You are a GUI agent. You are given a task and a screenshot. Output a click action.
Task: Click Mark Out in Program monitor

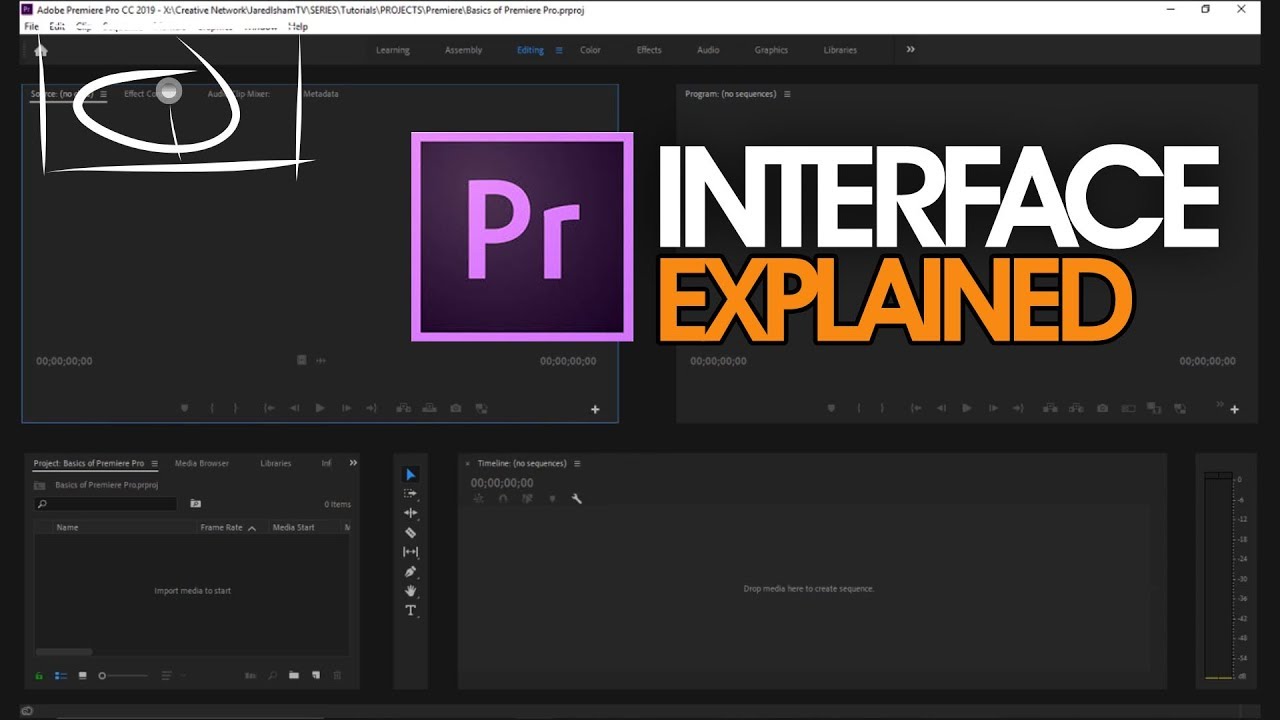pyautogui.click(x=883, y=408)
